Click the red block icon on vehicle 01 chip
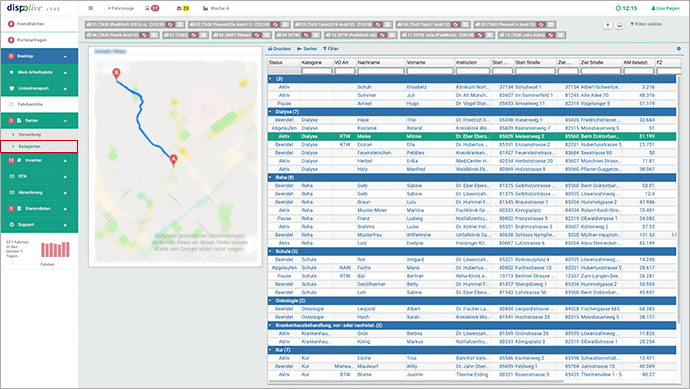This screenshot has height=389, width=690. pos(170,25)
